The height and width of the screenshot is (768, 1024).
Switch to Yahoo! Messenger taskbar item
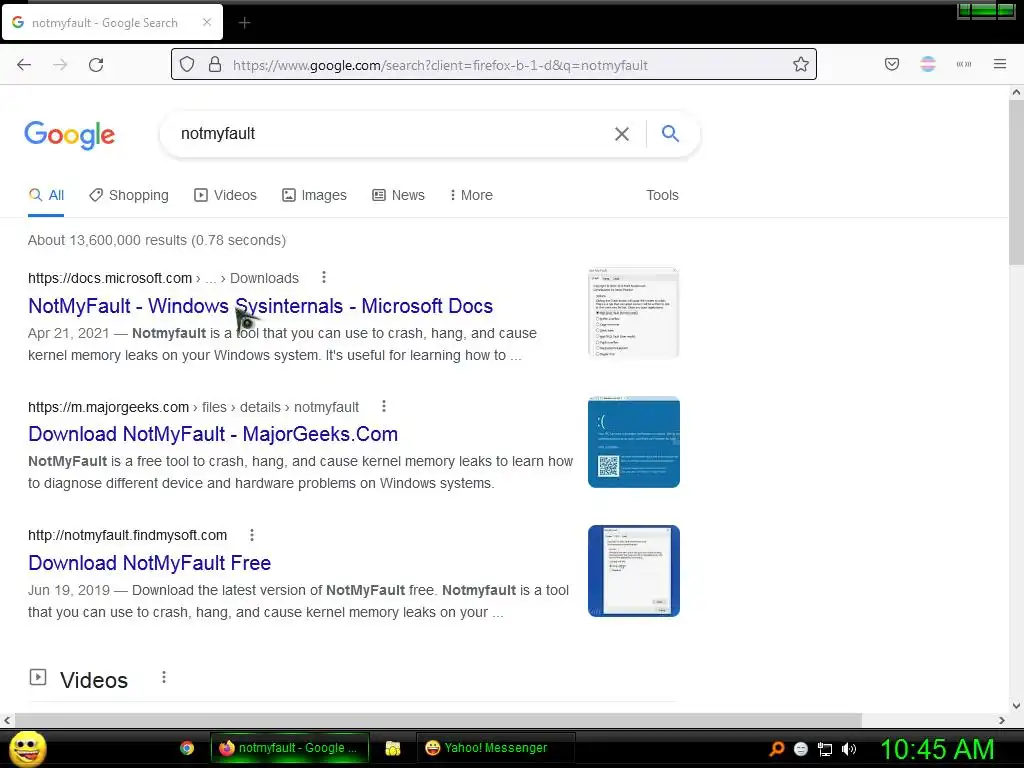pos(495,748)
